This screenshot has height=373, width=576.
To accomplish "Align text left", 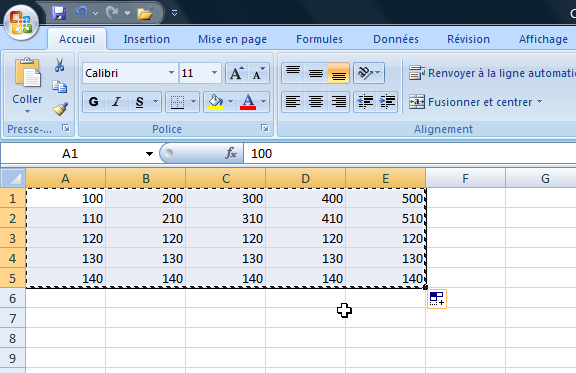I will (293, 102).
